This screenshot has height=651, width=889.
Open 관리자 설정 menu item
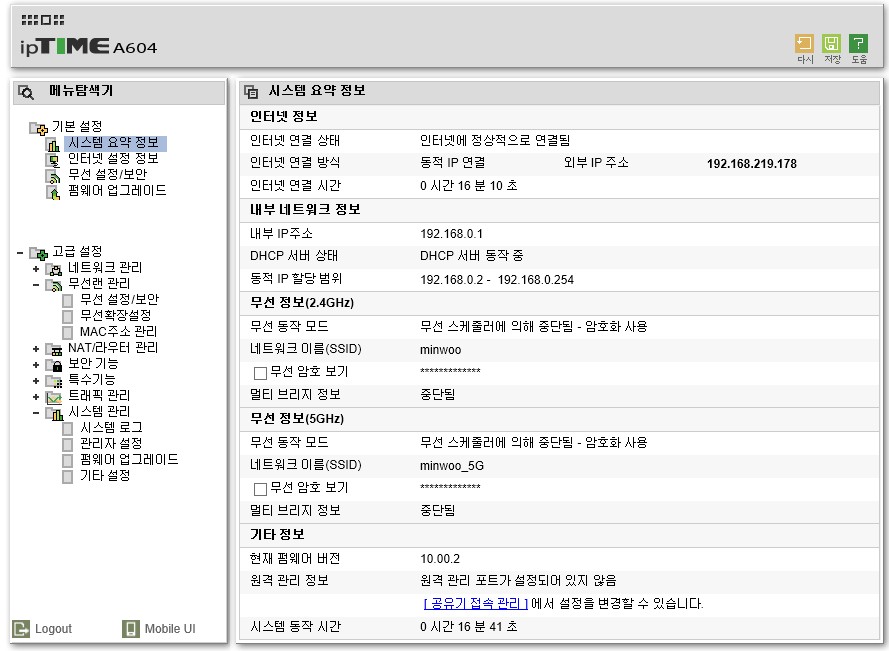[111, 443]
